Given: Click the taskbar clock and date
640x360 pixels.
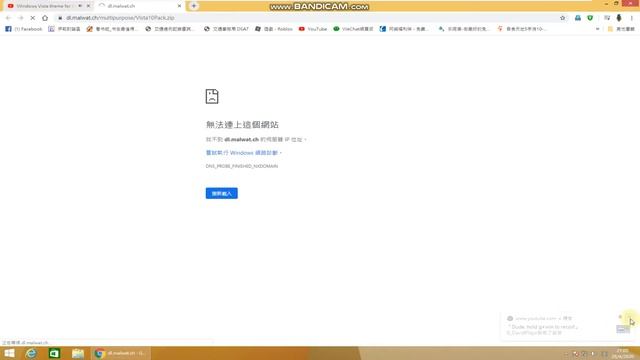Looking at the screenshot, I should click(x=623, y=353).
